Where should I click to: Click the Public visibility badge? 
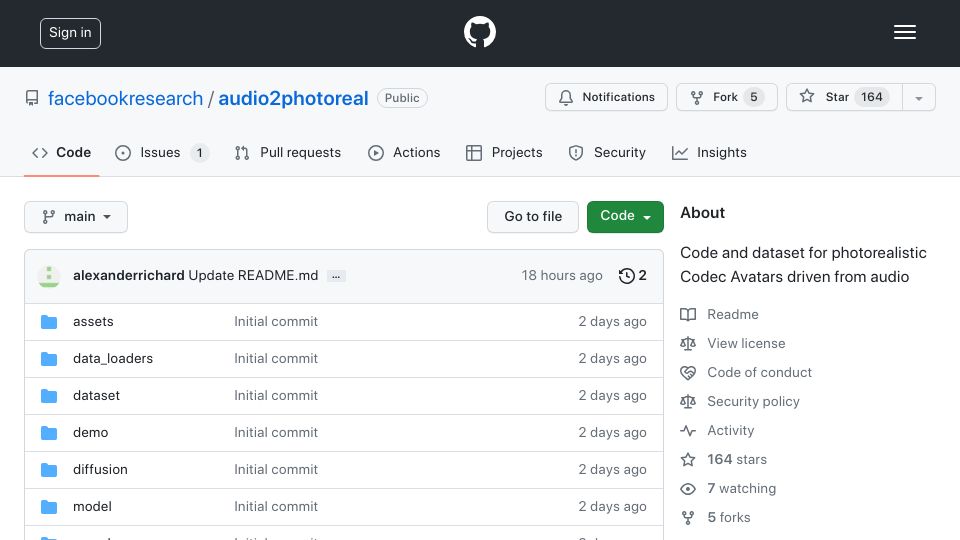(402, 98)
